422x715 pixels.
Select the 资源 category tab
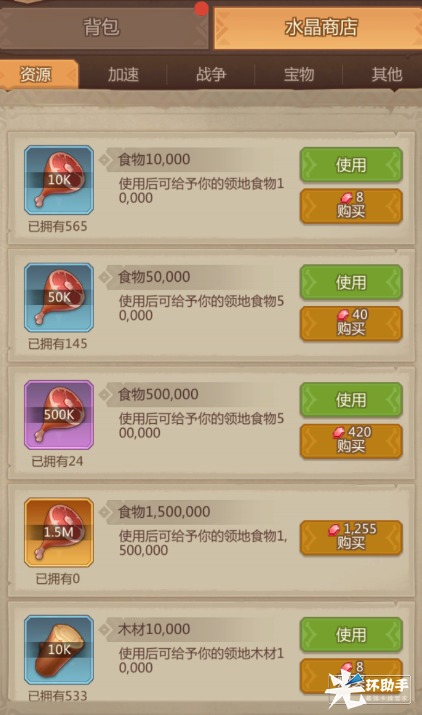coord(39,74)
